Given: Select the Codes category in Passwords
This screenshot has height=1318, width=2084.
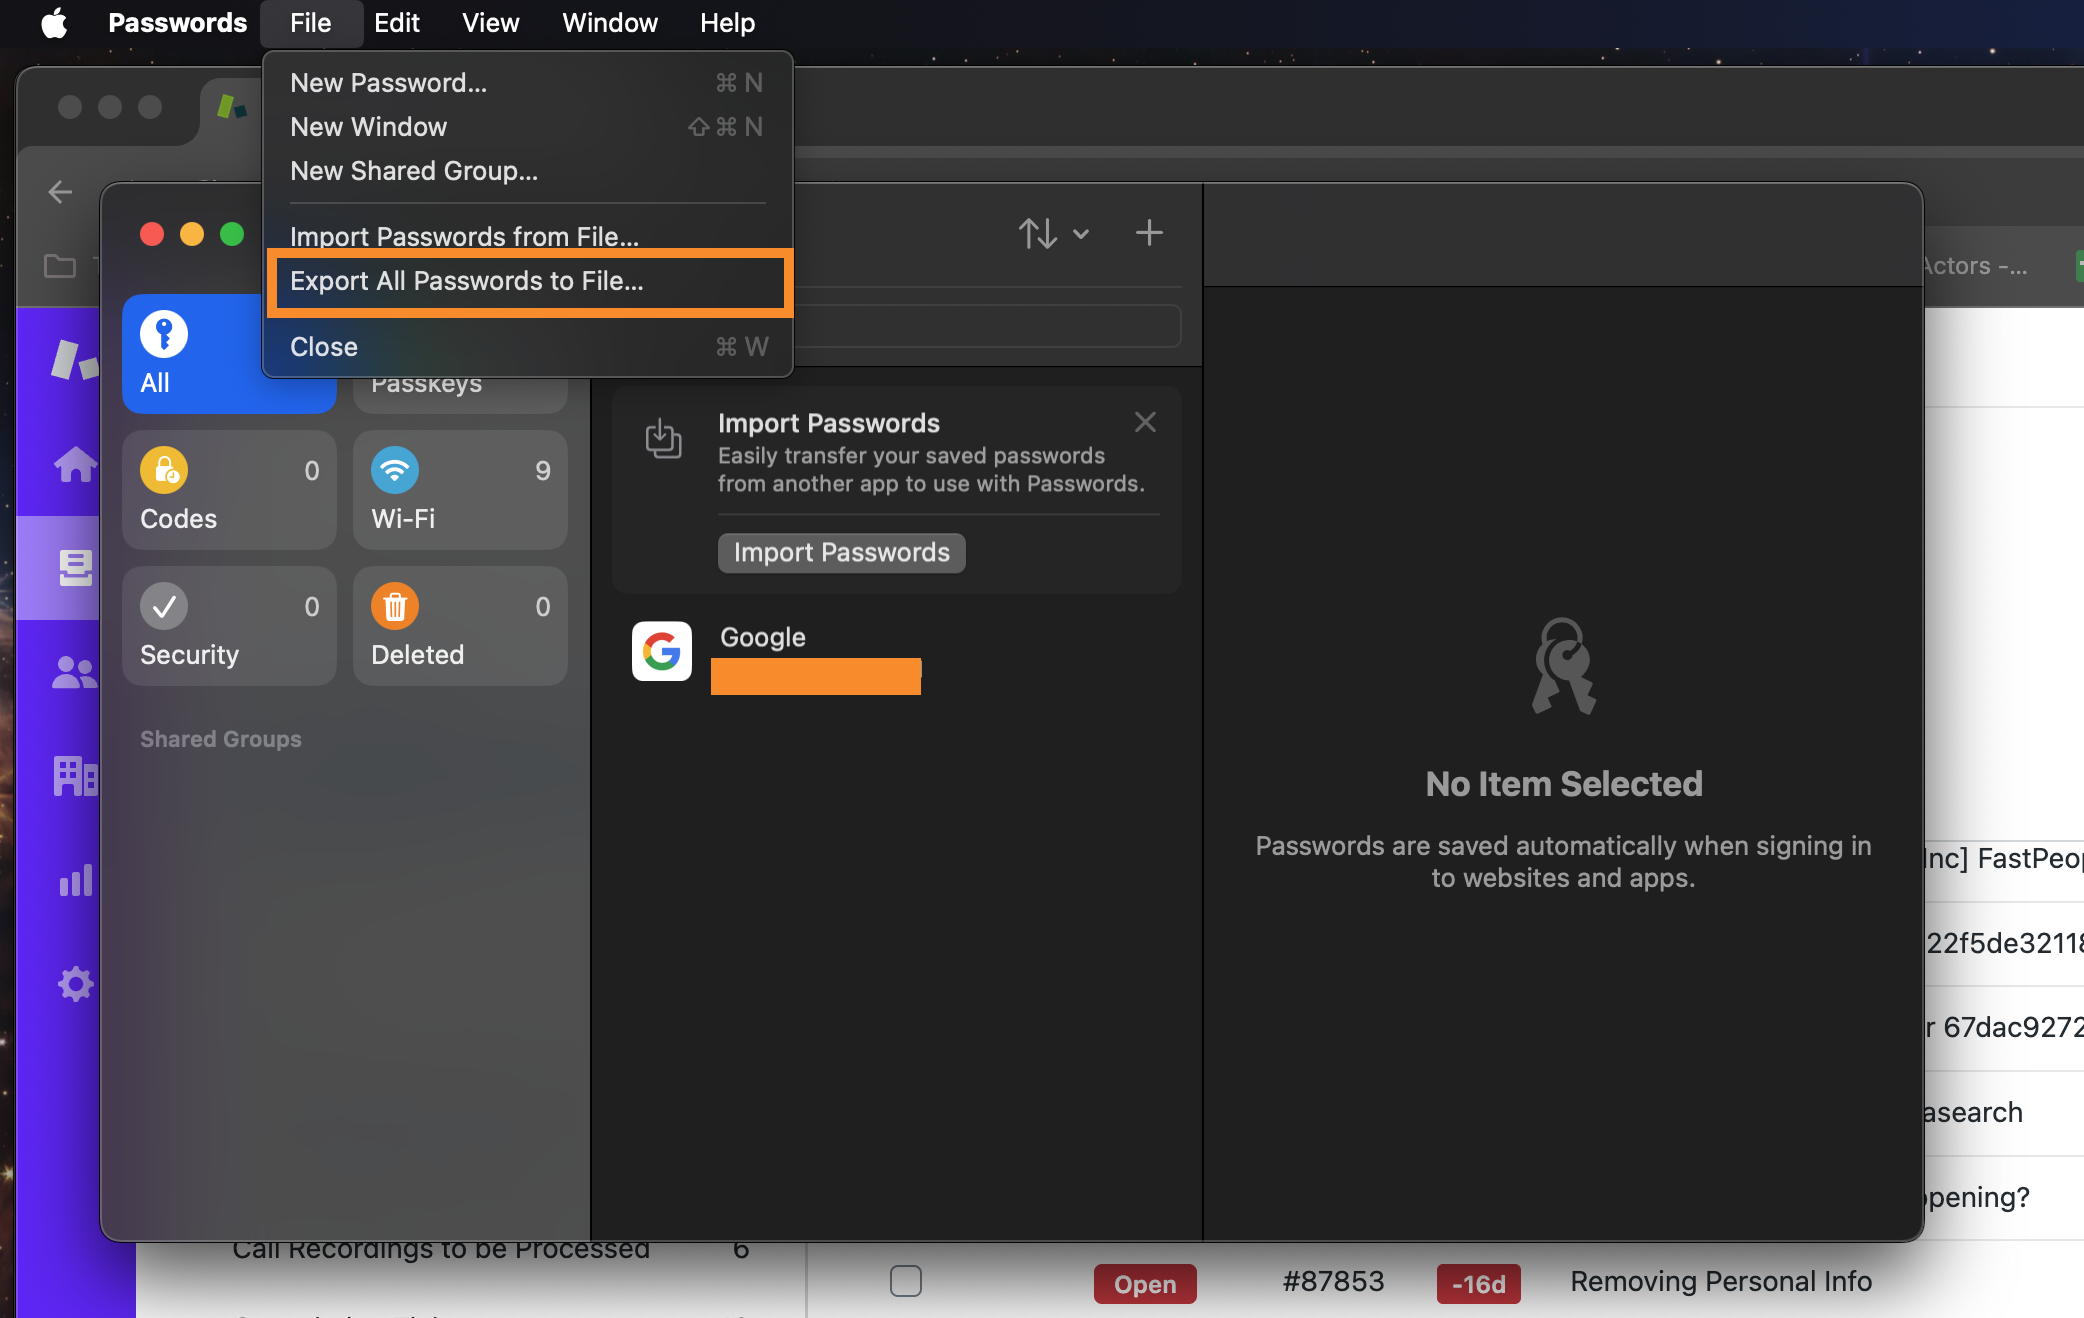Looking at the screenshot, I should point(229,490).
